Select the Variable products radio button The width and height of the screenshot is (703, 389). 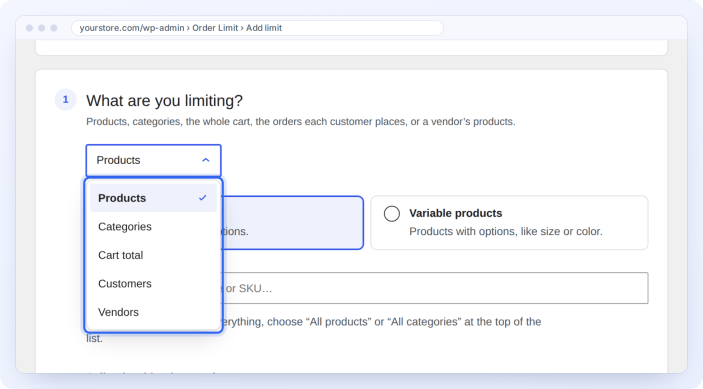[392, 214]
